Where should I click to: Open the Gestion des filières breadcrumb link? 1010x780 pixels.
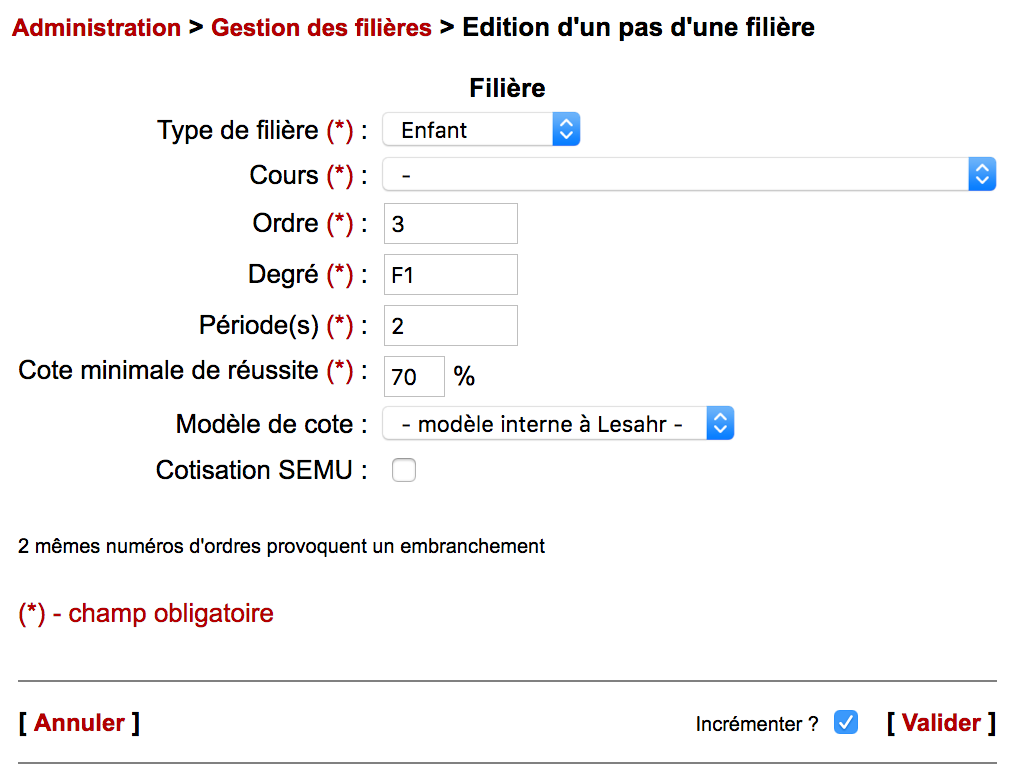click(321, 28)
